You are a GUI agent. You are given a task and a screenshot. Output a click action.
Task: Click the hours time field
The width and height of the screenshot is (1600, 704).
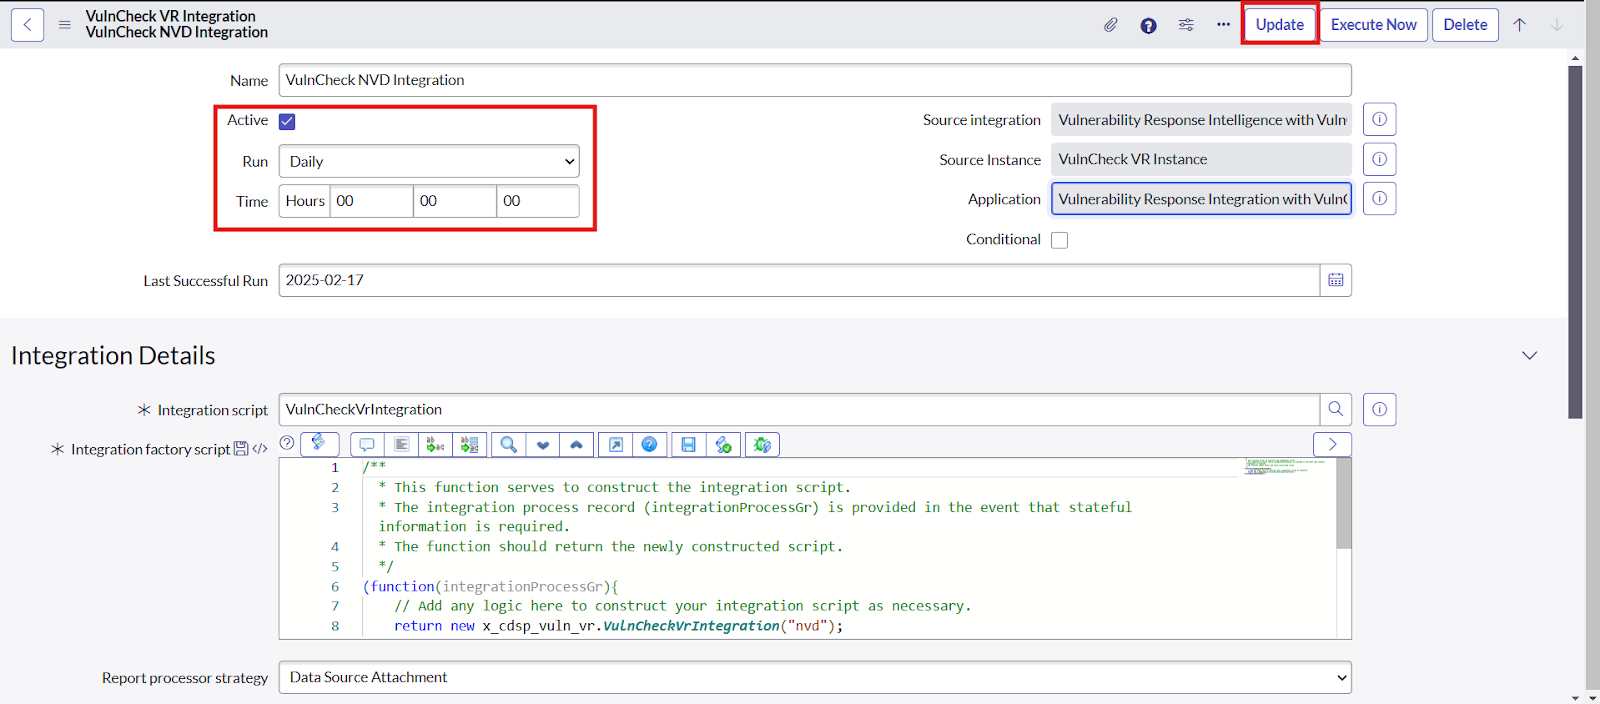pyautogui.click(x=372, y=201)
